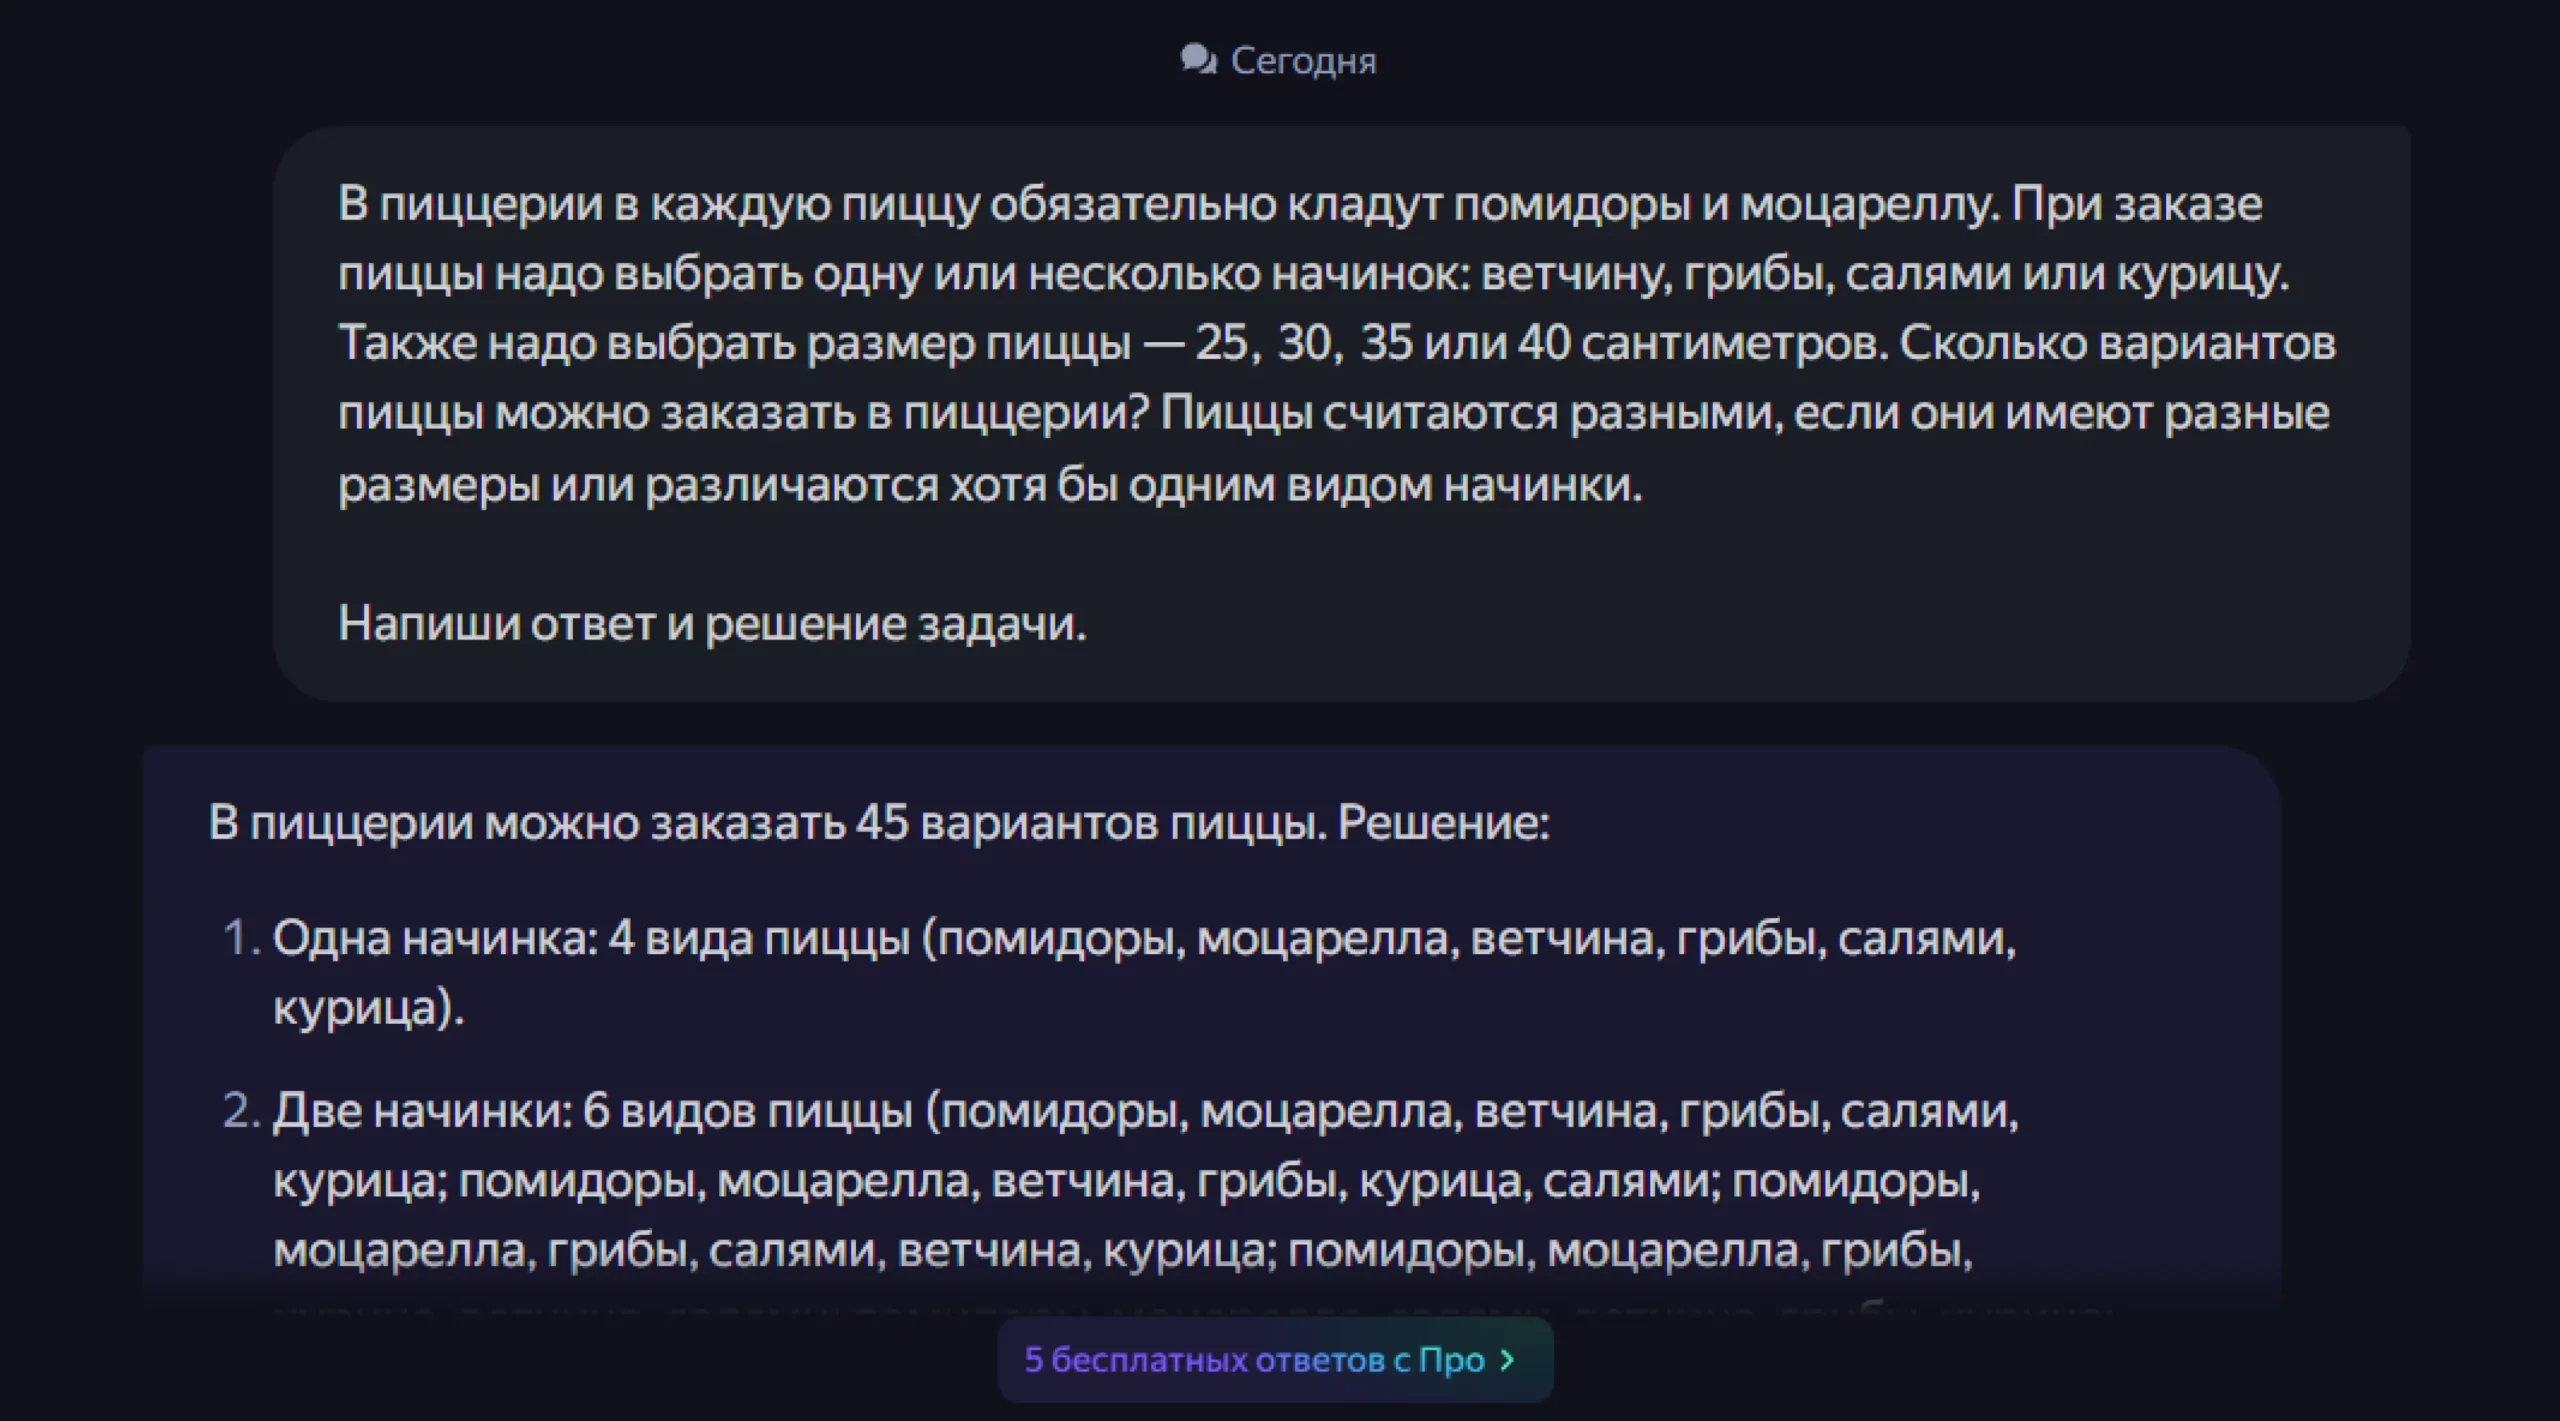This screenshot has height=1421, width=2560.
Task: Click the sizes text 25, 30, 35 или 40
Action: pyautogui.click(x=1382, y=343)
